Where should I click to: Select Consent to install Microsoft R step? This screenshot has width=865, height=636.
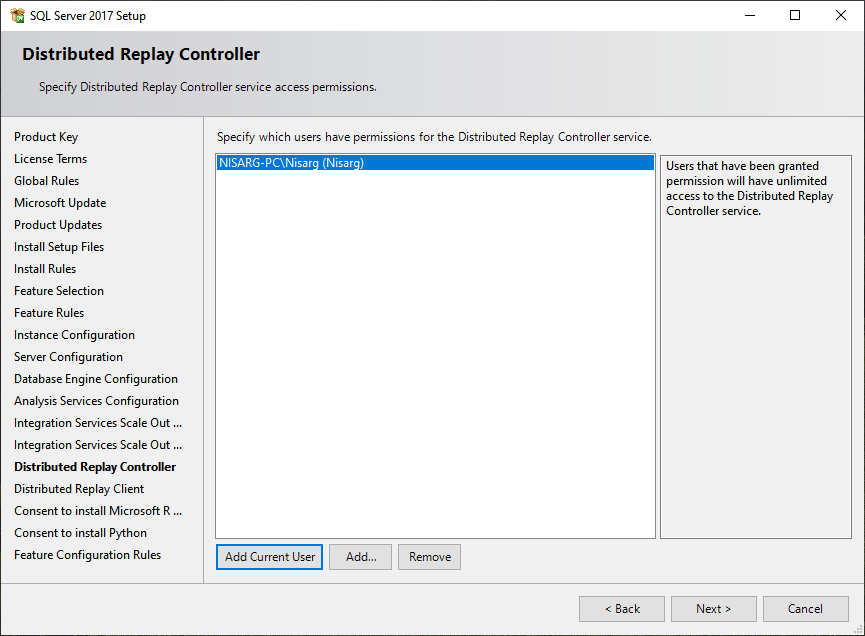pyautogui.click(x=98, y=511)
